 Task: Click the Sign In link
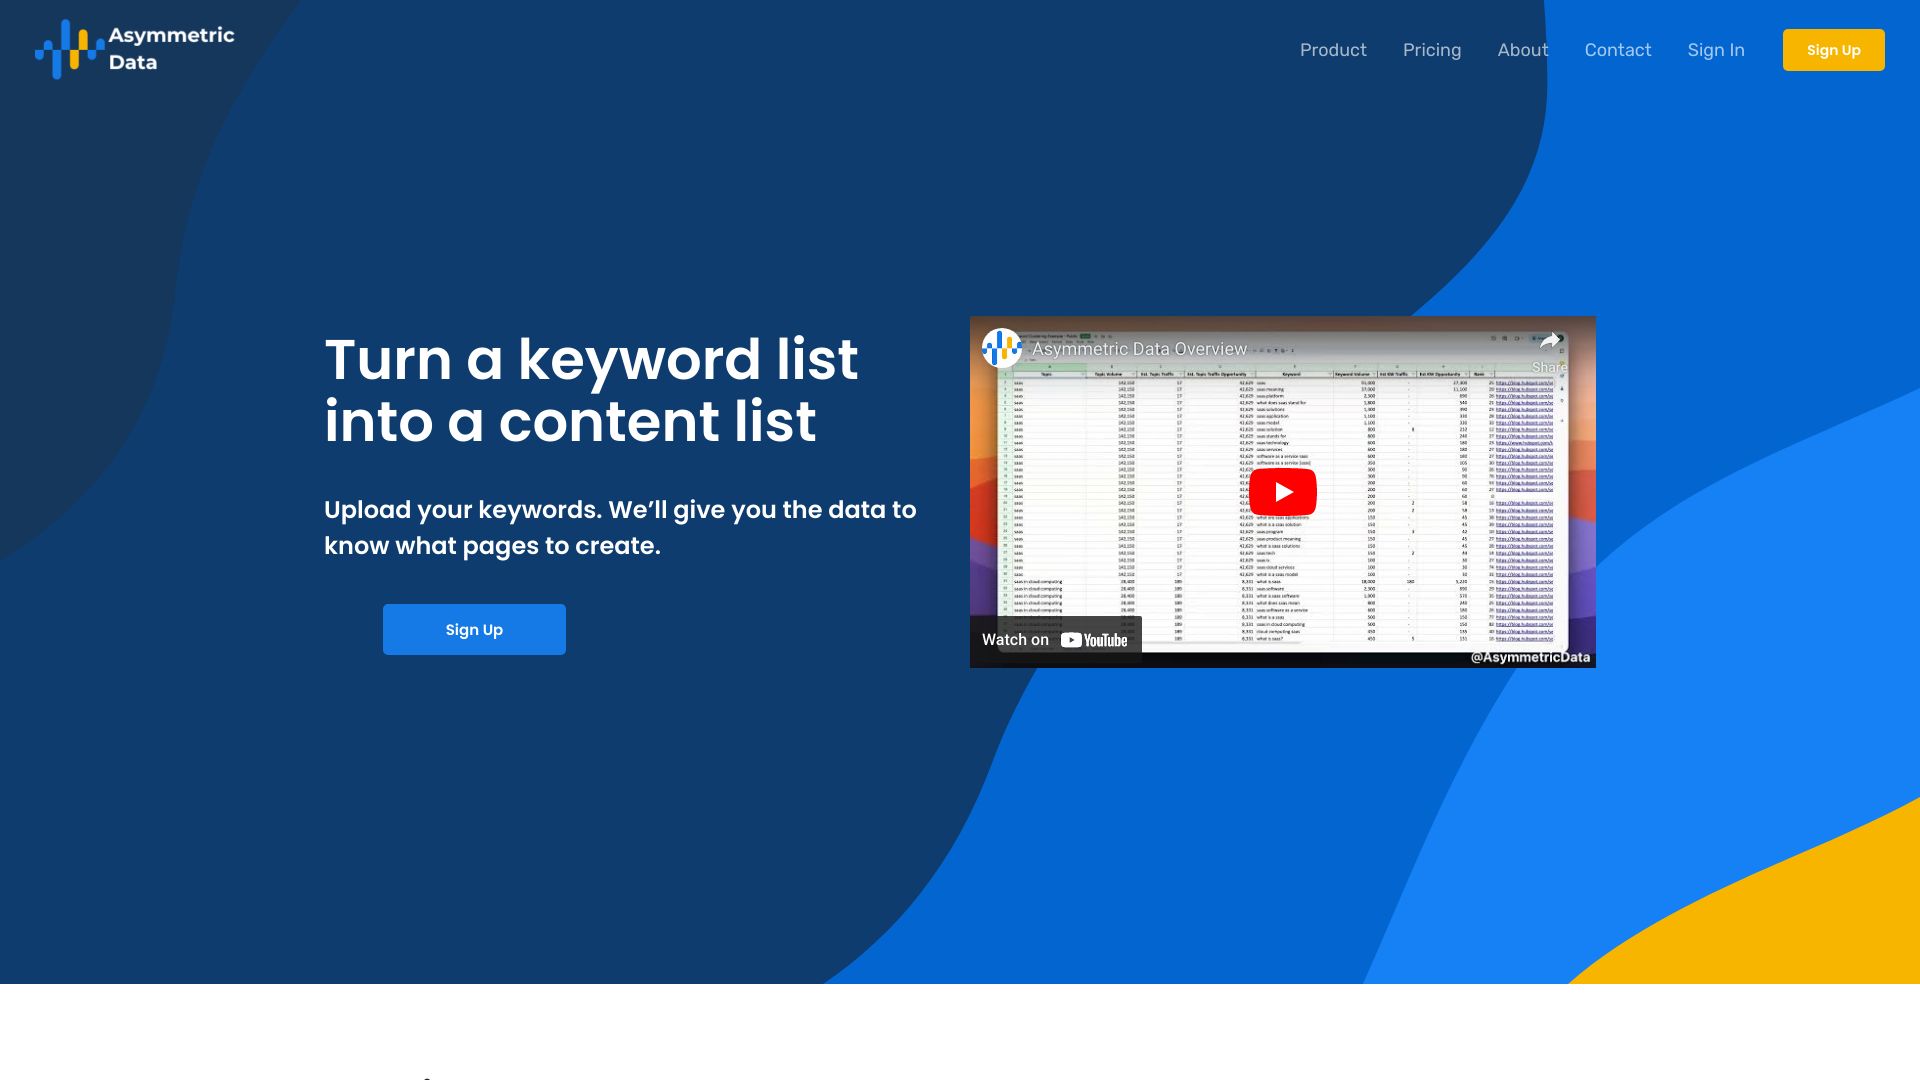1716,50
